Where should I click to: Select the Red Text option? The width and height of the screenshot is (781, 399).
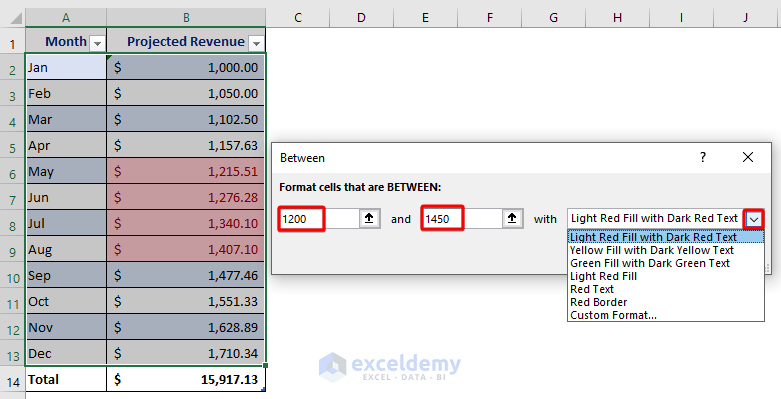(x=666, y=289)
